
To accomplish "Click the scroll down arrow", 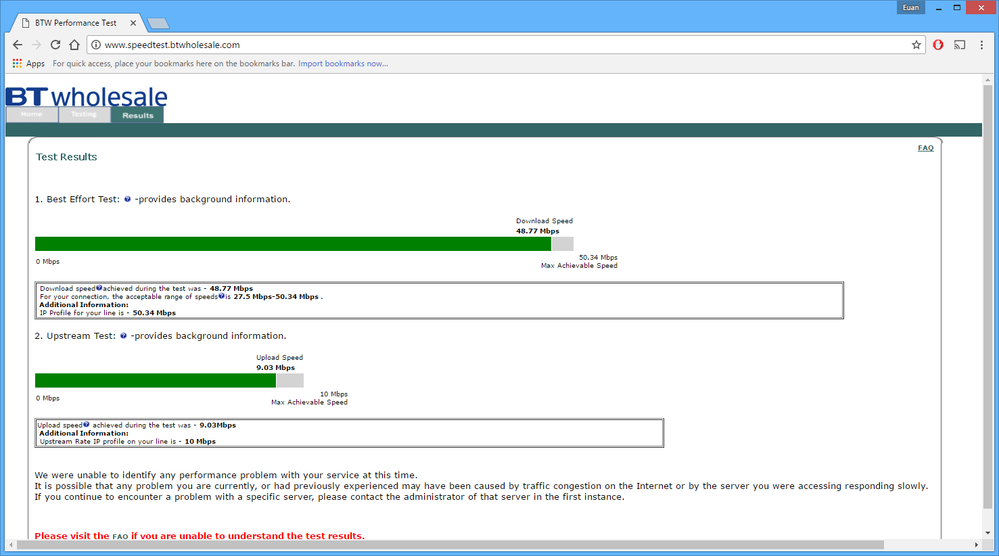I will [988, 534].
